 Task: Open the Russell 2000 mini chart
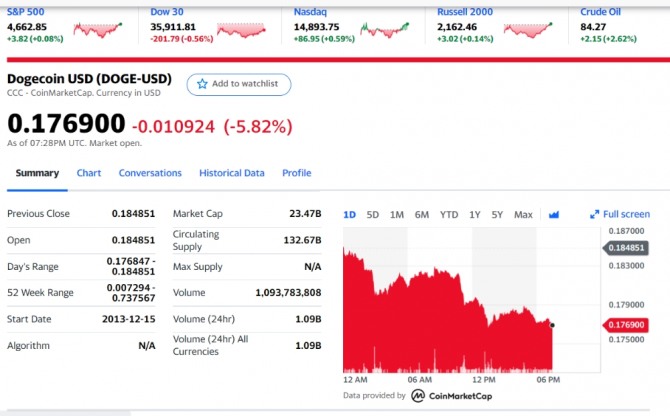click(528, 30)
